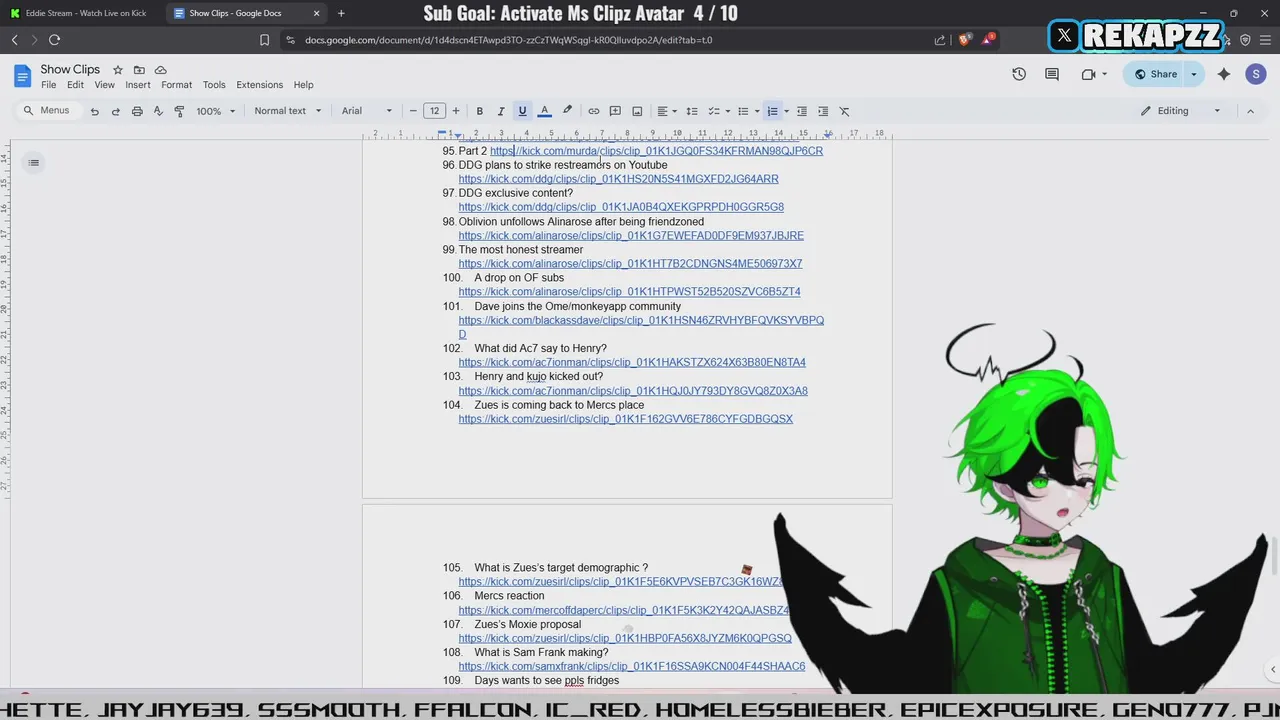This screenshot has height=720, width=1280.
Task: Open DDG exclusive content clip link
Action: click(621, 207)
